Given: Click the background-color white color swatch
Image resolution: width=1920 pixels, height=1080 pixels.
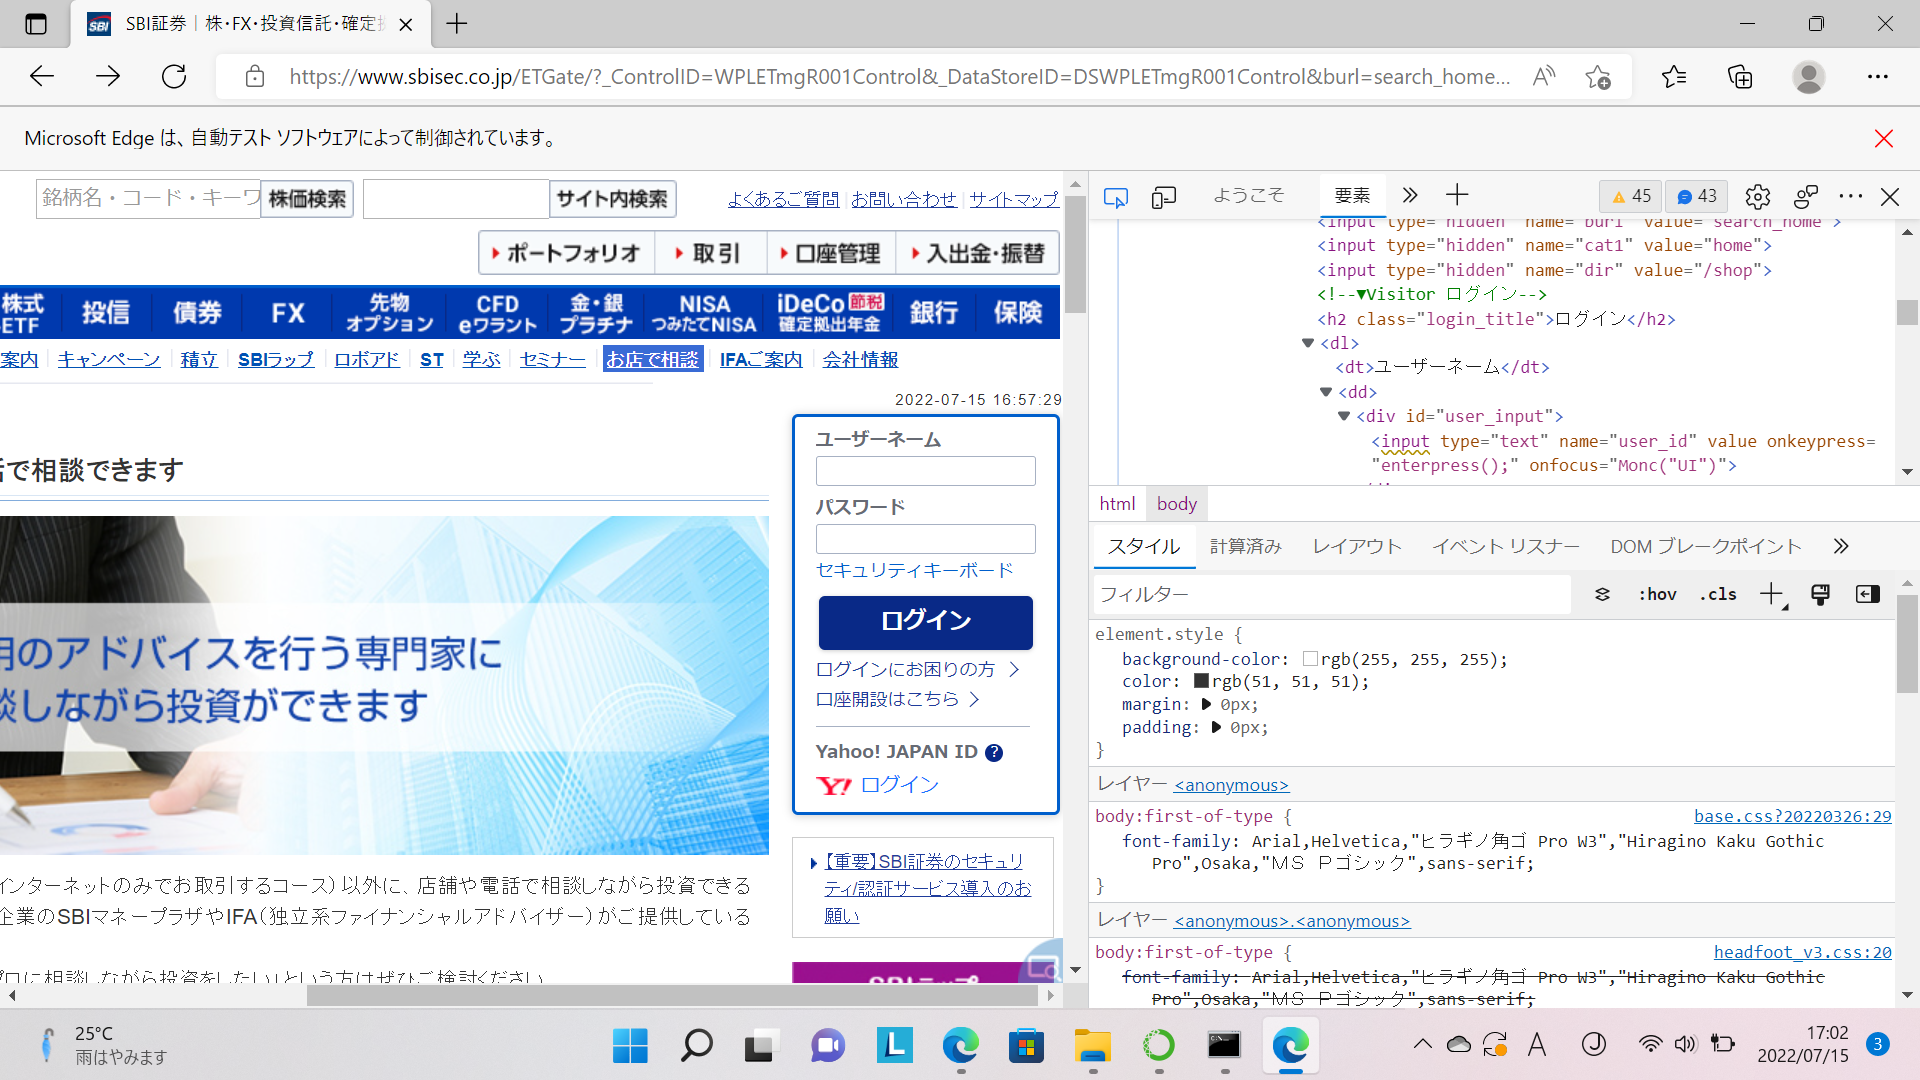Looking at the screenshot, I should (x=1310, y=659).
